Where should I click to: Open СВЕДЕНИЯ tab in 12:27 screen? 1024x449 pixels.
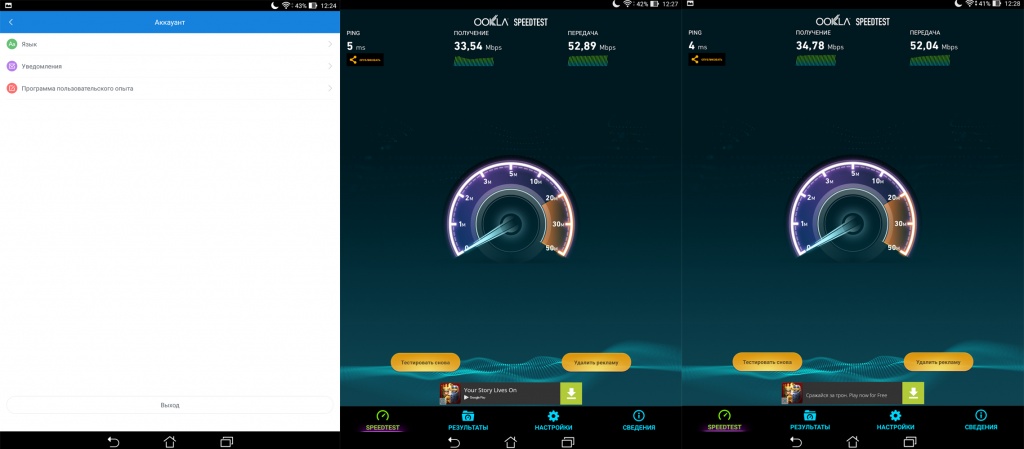click(x=639, y=421)
